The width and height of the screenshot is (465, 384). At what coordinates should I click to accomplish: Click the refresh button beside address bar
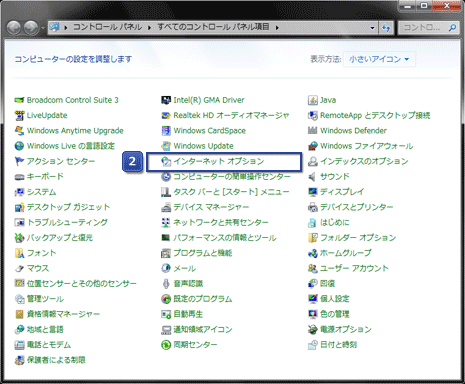(x=386, y=28)
